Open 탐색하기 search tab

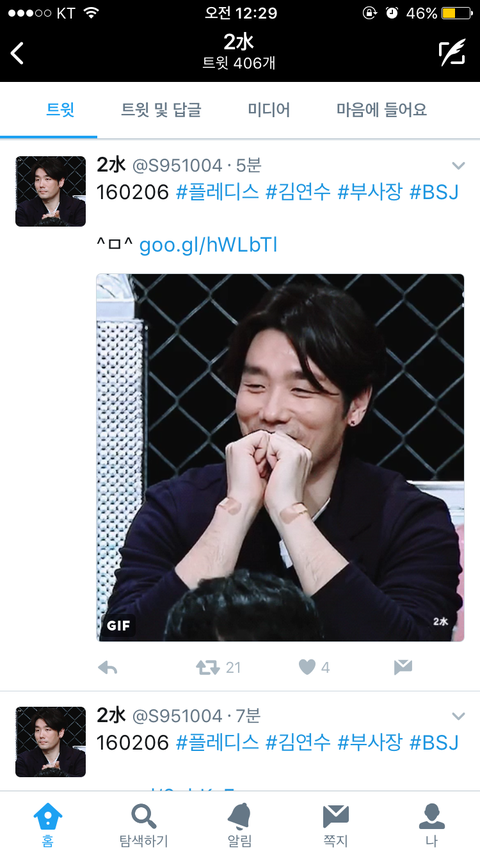[144, 825]
